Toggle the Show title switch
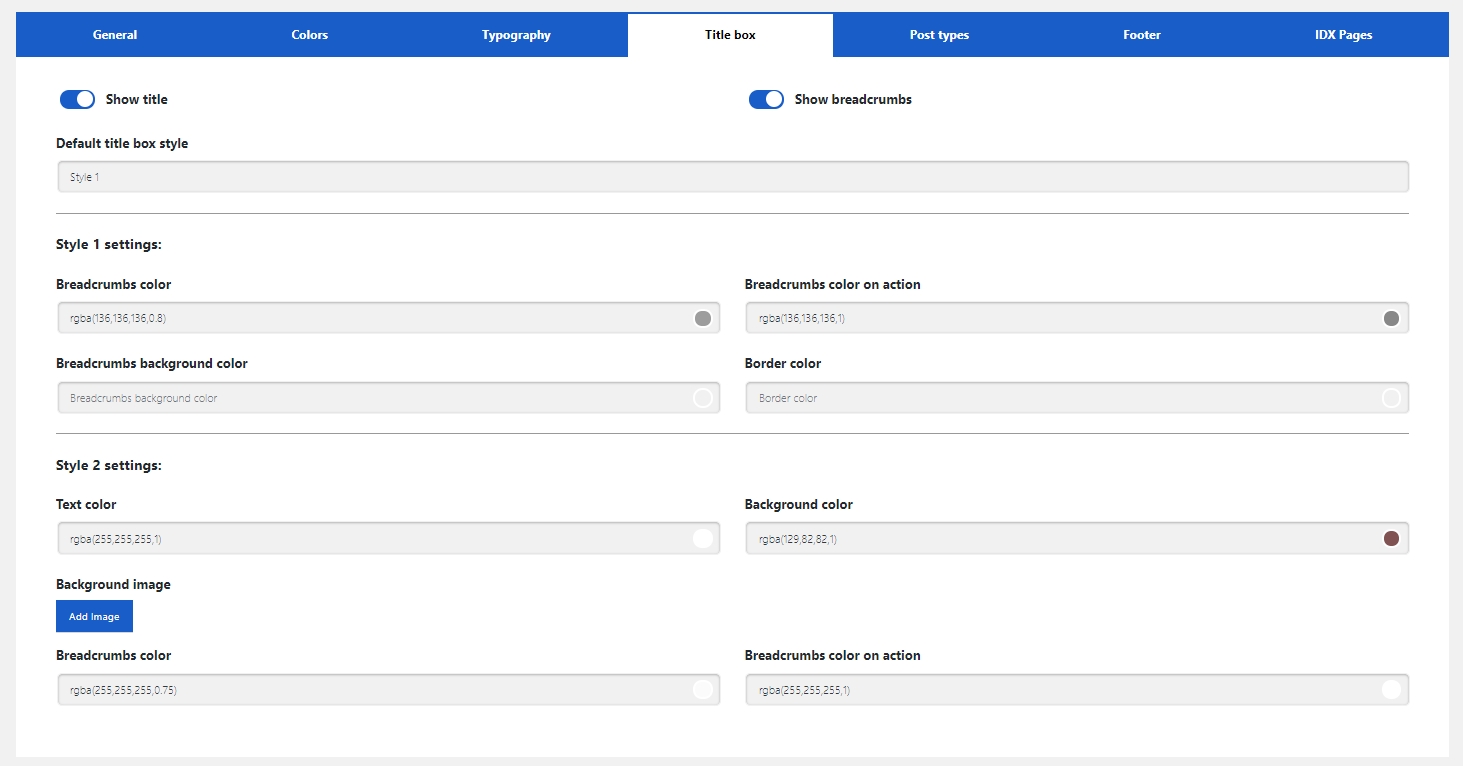Image resolution: width=1463 pixels, height=766 pixels. (78, 99)
